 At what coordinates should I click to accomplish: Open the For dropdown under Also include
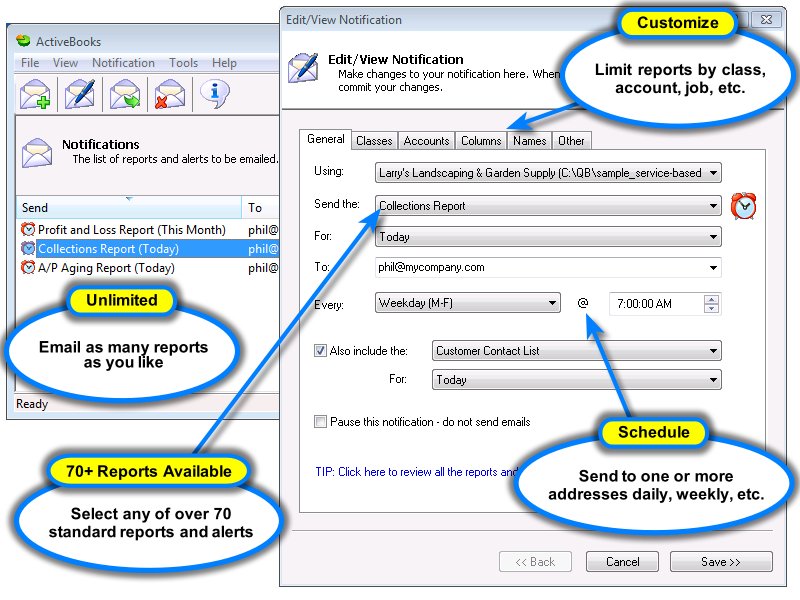[x=577, y=380]
